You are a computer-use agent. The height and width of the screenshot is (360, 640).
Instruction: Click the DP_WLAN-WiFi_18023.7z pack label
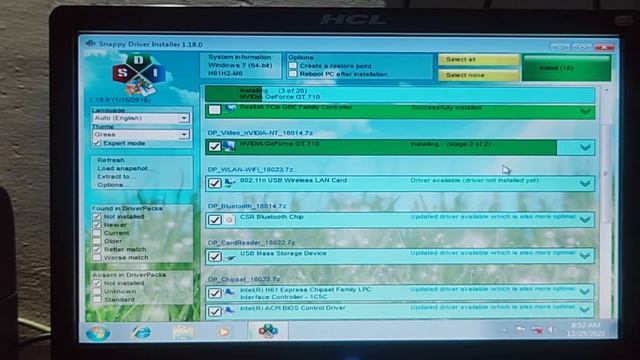point(250,169)
